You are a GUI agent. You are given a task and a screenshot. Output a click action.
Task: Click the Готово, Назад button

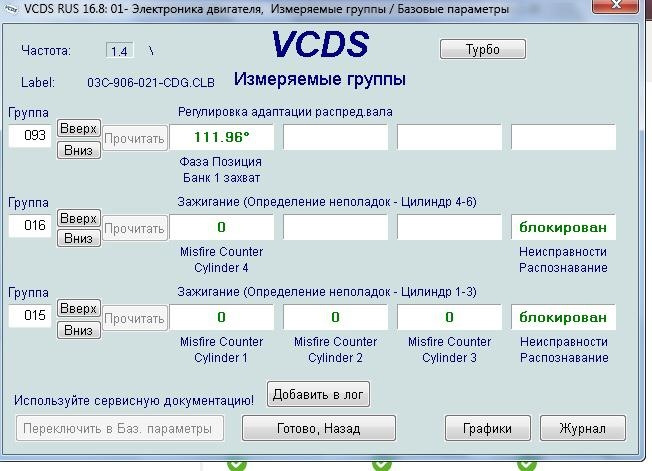[x=319, y=428]
